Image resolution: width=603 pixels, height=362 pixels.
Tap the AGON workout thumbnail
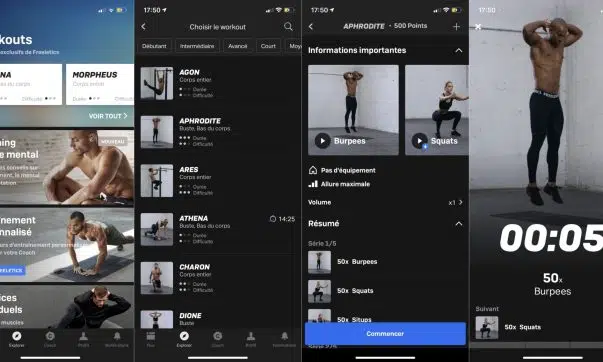(157, 83)
